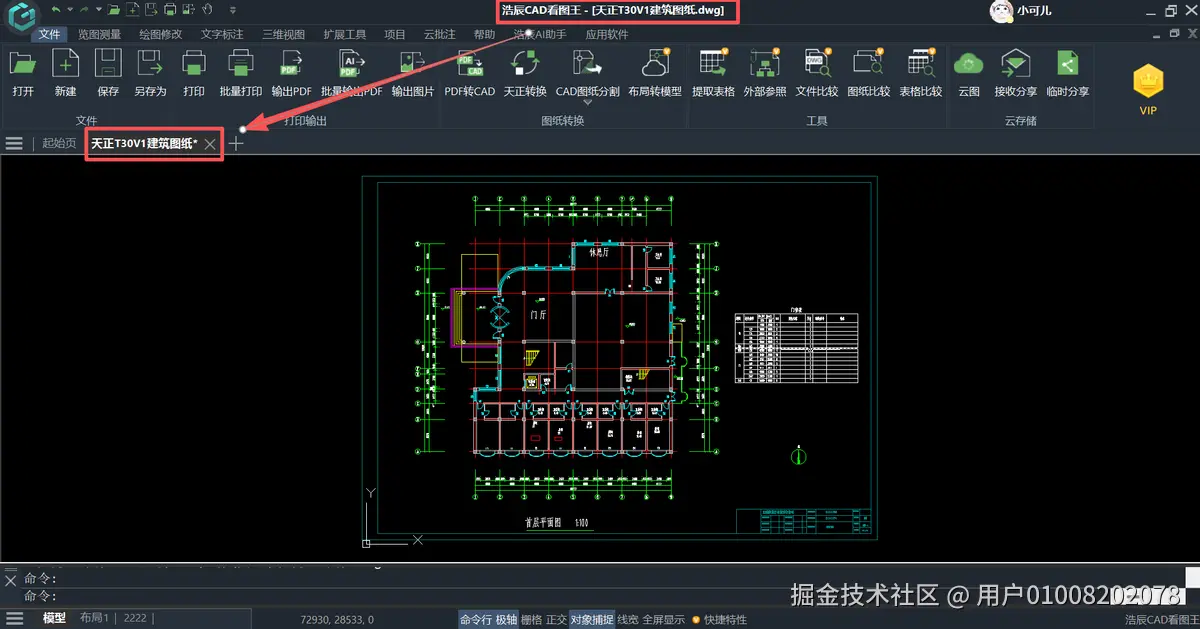The width and height of the screenshot is (1200, 629).
Task: Switch to the 模型 model space tab
Action: pyautogui.click(x=54, y=619)
